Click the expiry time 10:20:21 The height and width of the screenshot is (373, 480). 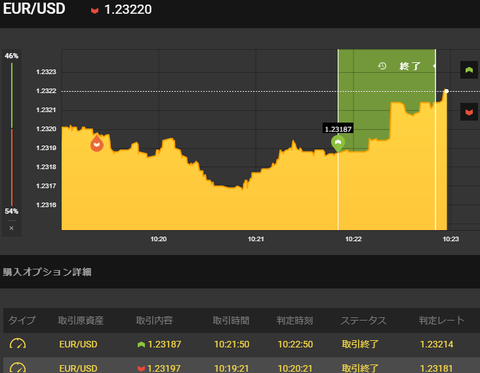(295, 368)
